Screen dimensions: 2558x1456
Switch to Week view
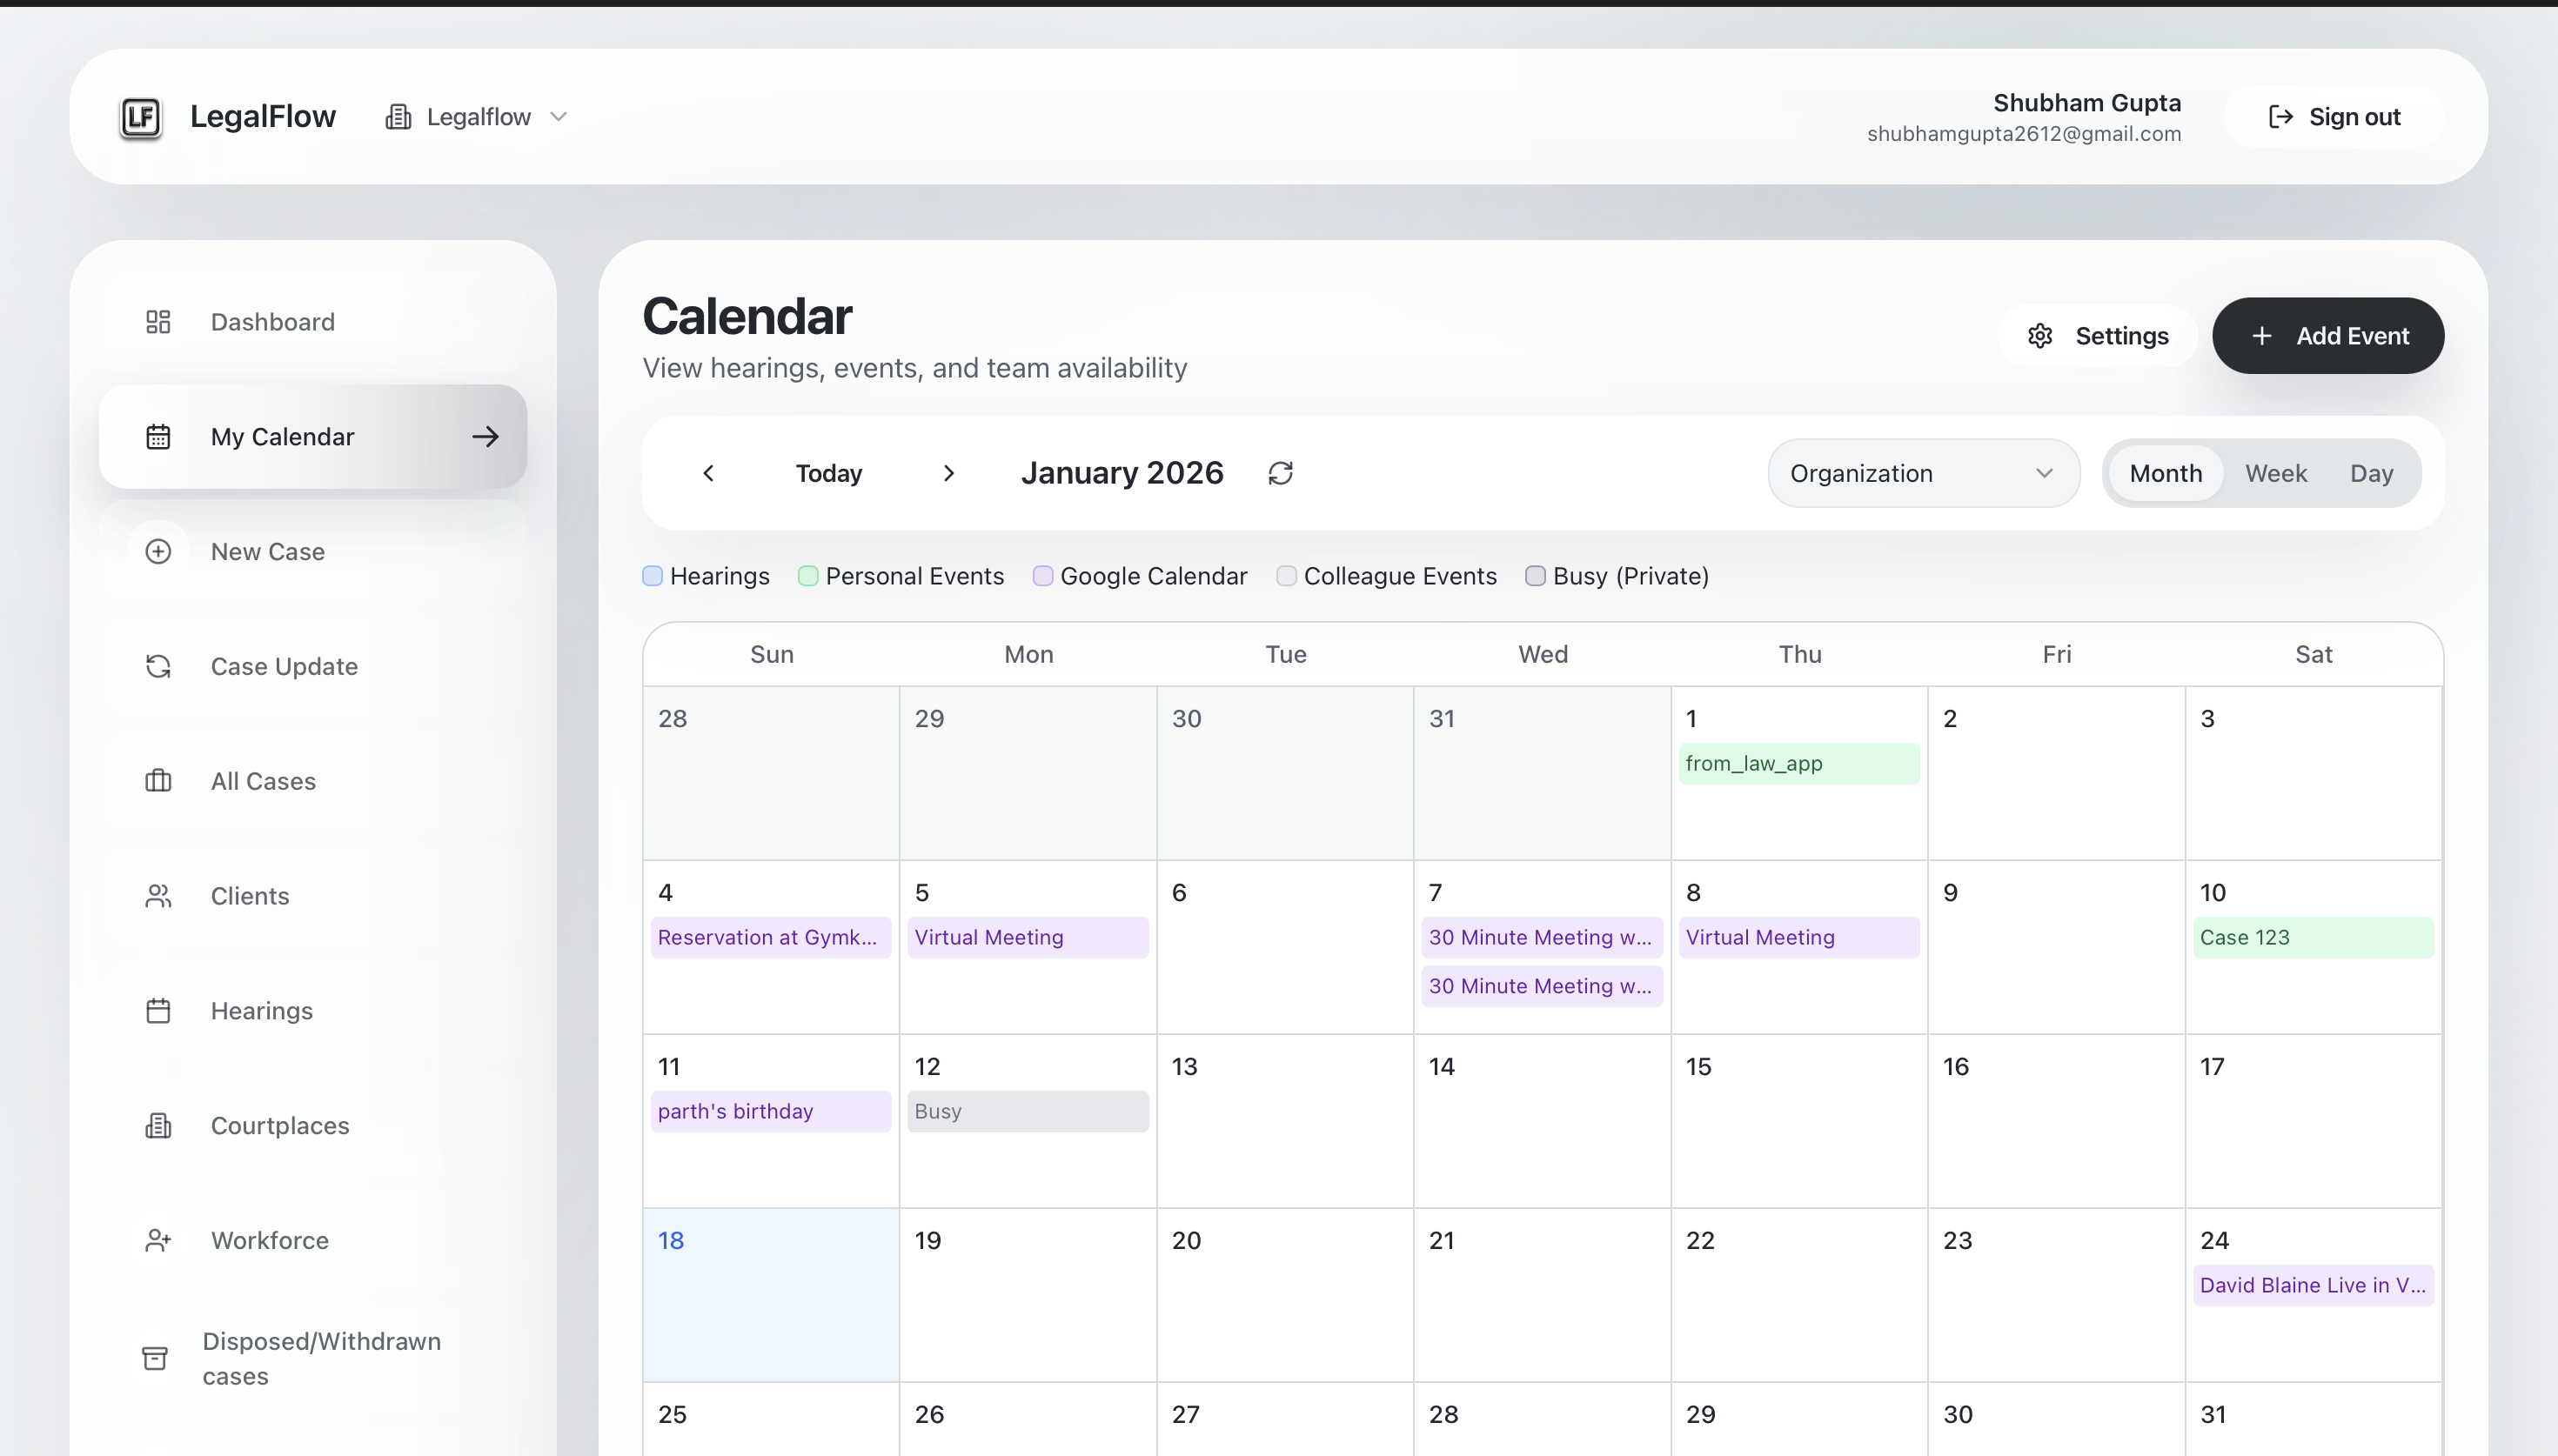(x=2277, y=472)
